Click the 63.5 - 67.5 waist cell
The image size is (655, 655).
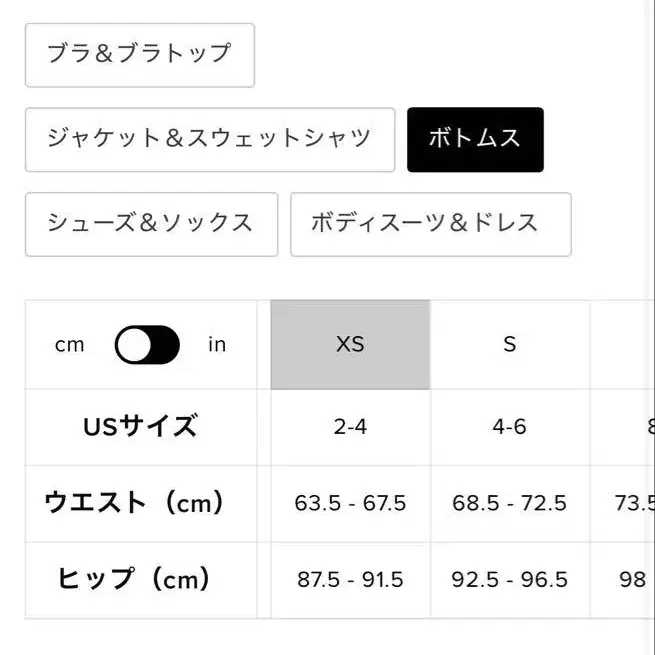point(350,503)
